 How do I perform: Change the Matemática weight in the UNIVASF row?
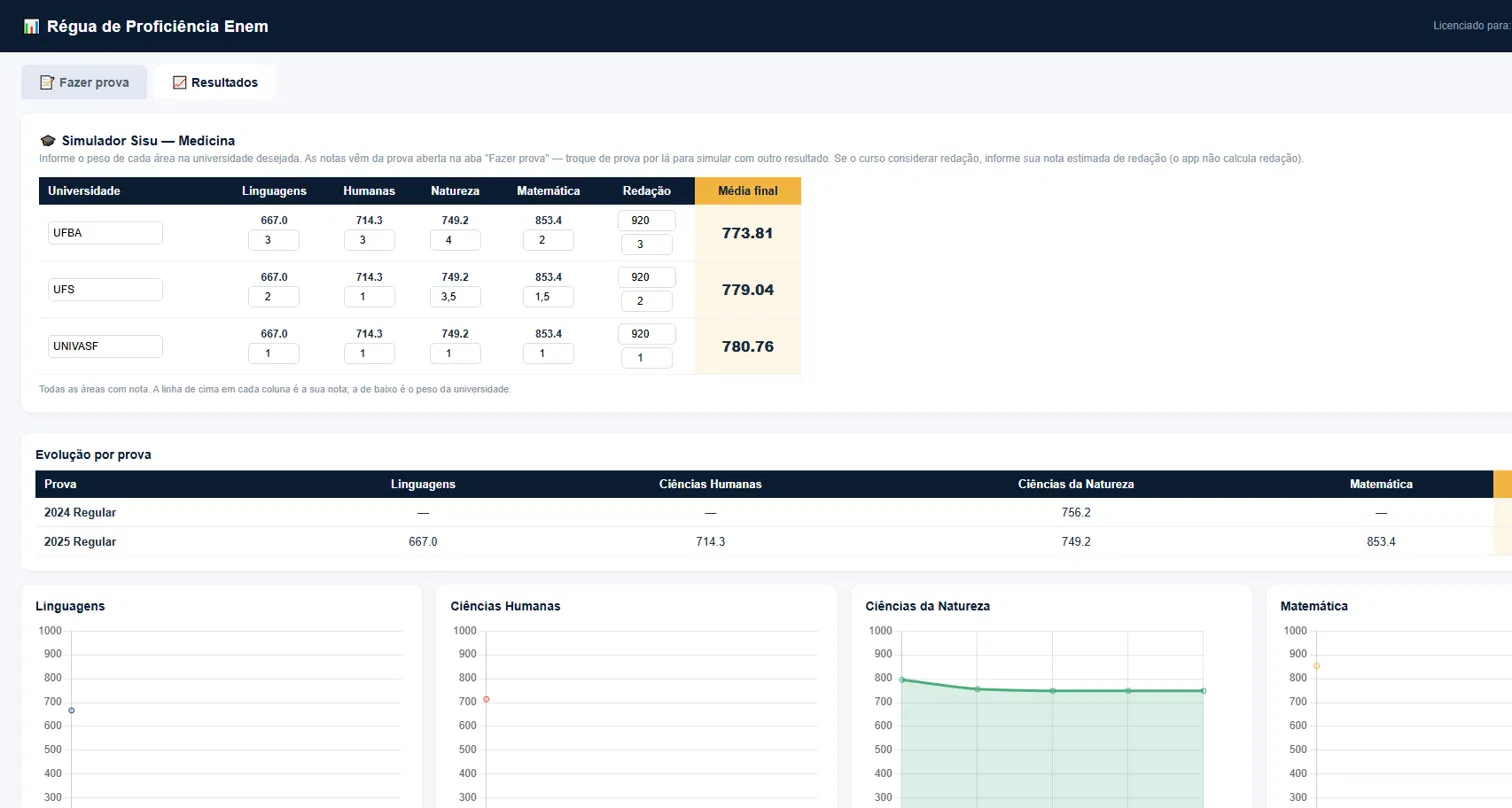coord(548,354)
